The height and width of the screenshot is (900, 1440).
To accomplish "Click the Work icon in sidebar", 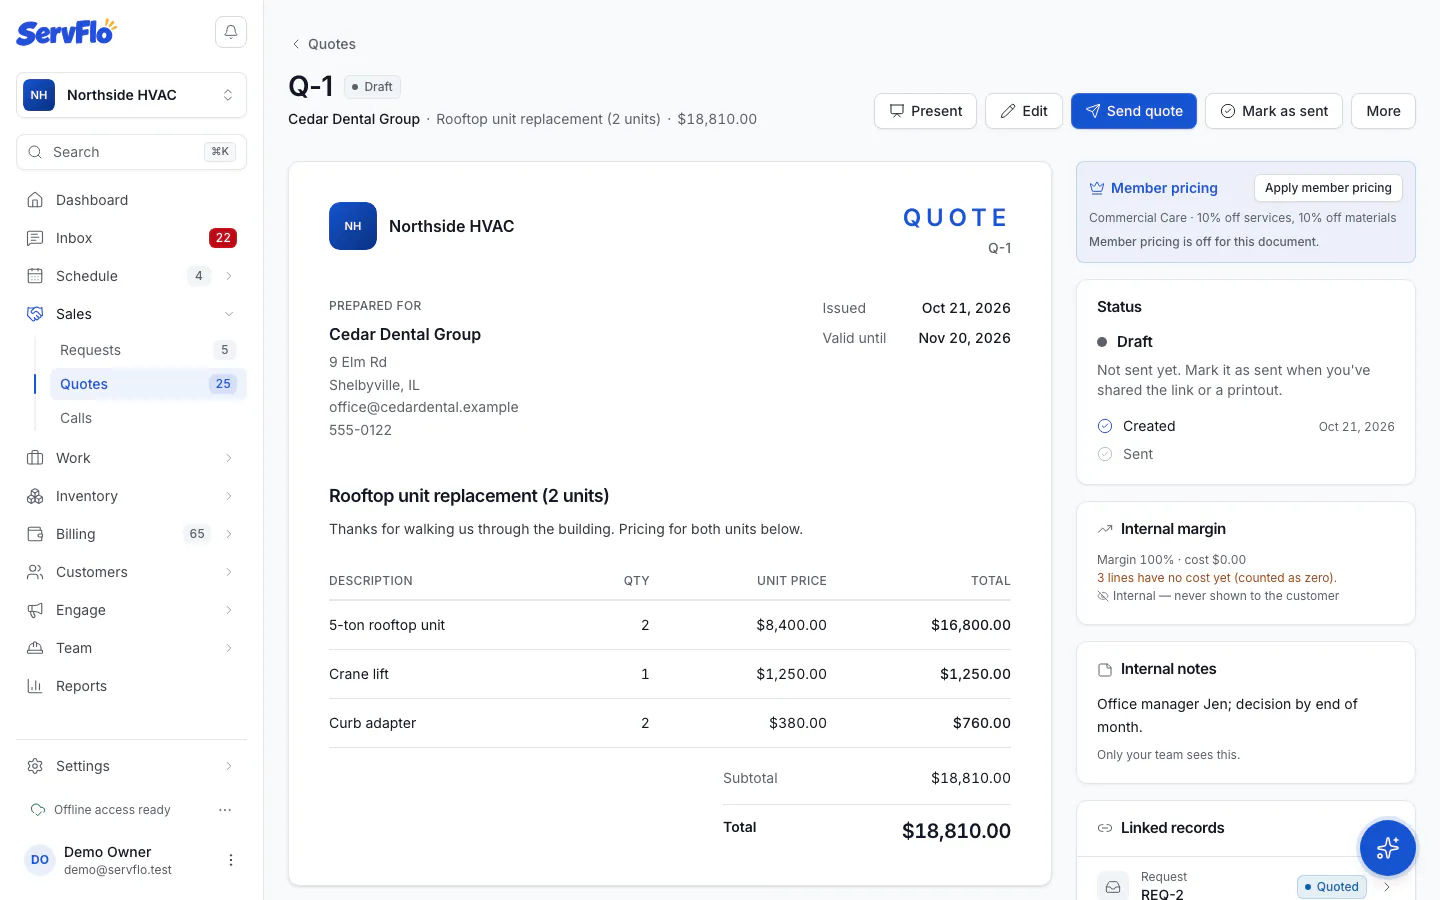I will 35,458.
